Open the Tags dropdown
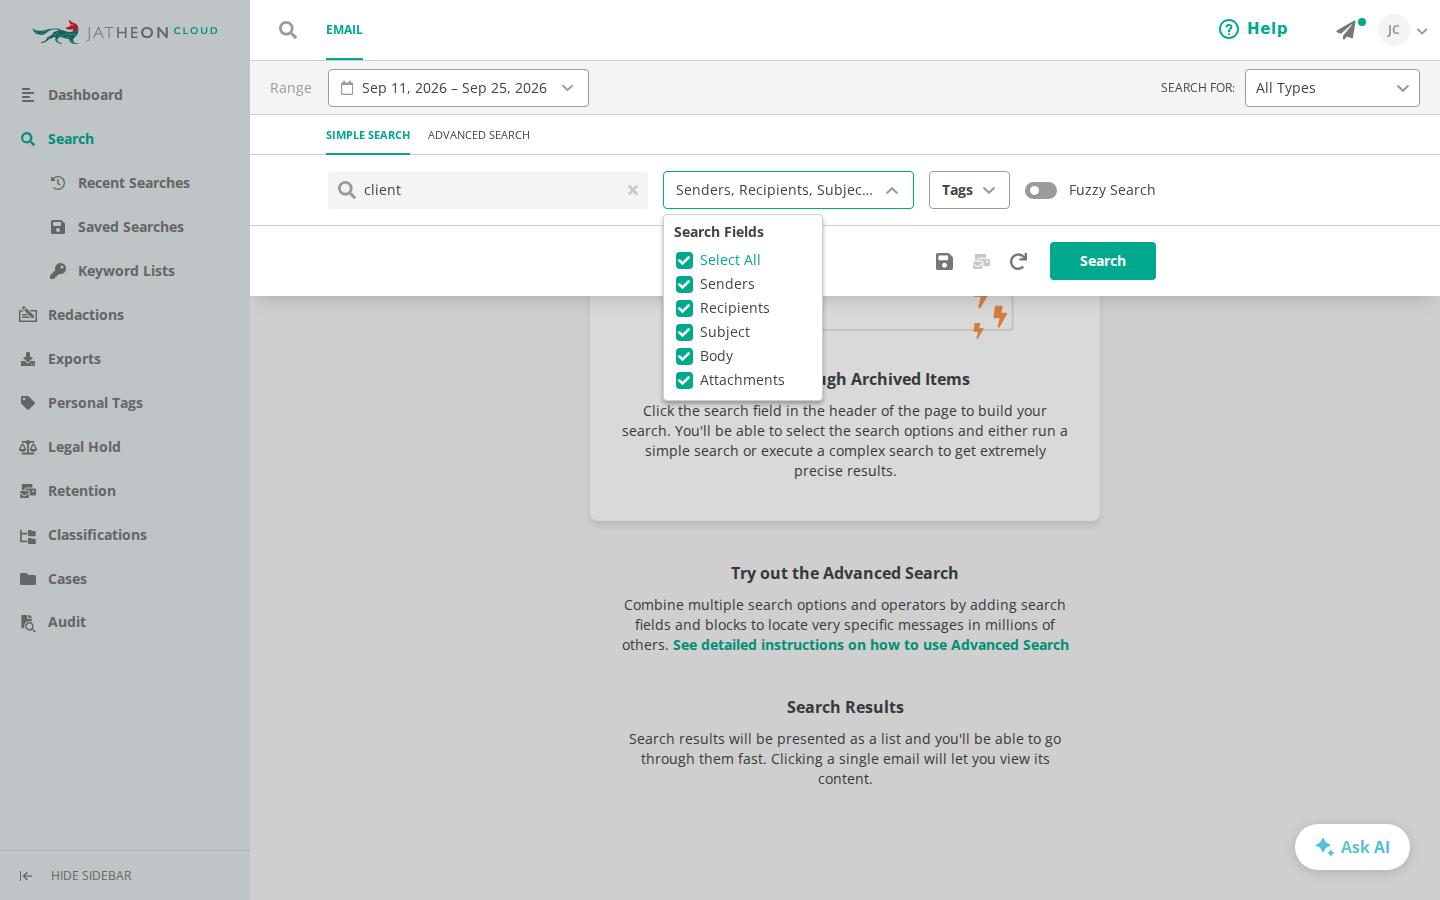 click(x=969, y=190)
